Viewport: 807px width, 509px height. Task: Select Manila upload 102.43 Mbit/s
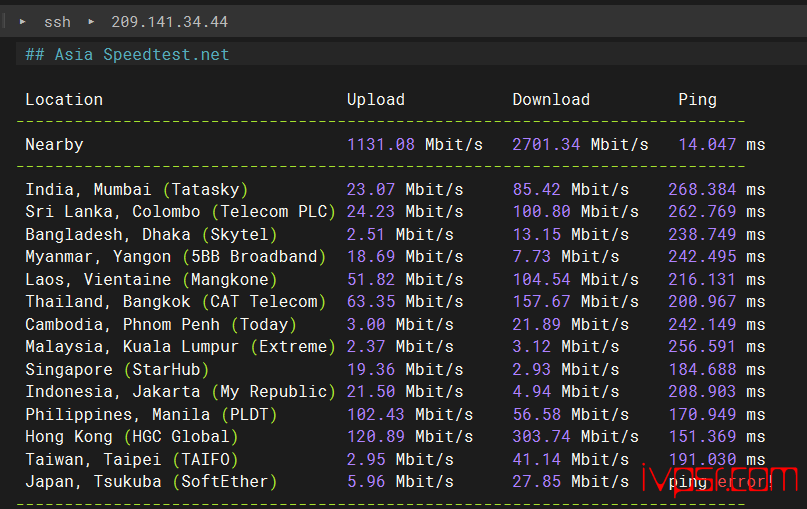(x=410, y=415)
